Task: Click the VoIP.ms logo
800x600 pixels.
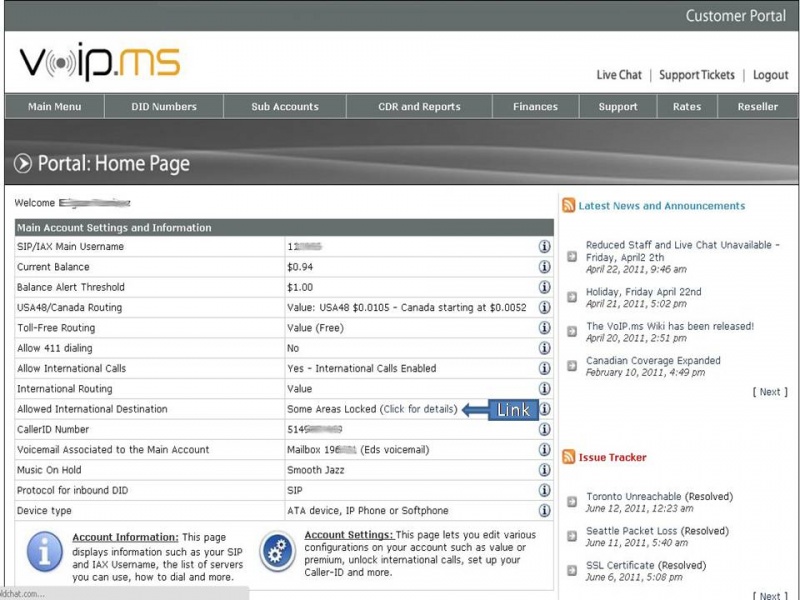Action: point(100,63)
